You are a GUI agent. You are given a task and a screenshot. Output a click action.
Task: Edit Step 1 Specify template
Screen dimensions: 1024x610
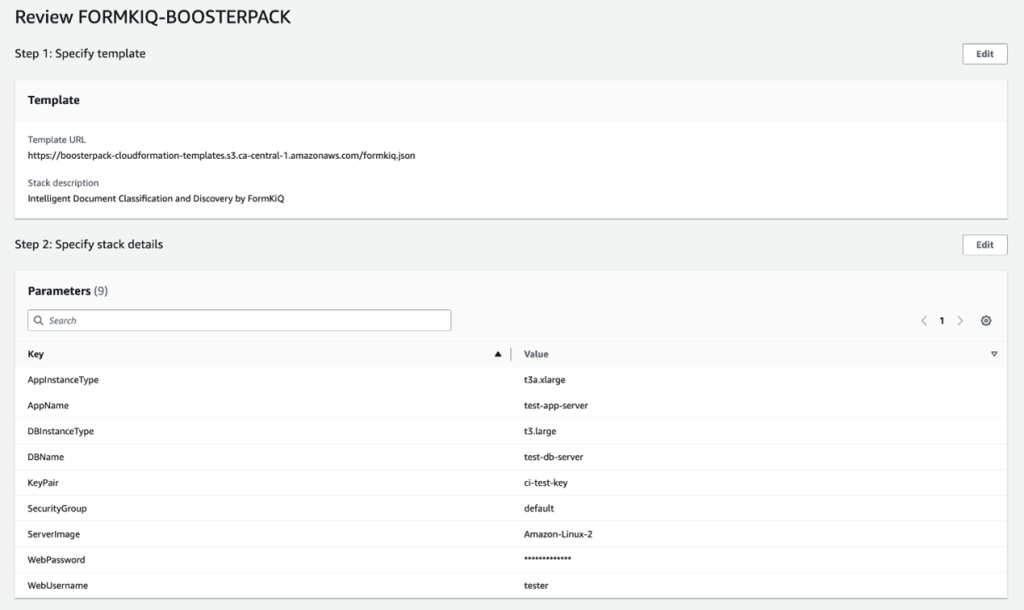point(984,54)
